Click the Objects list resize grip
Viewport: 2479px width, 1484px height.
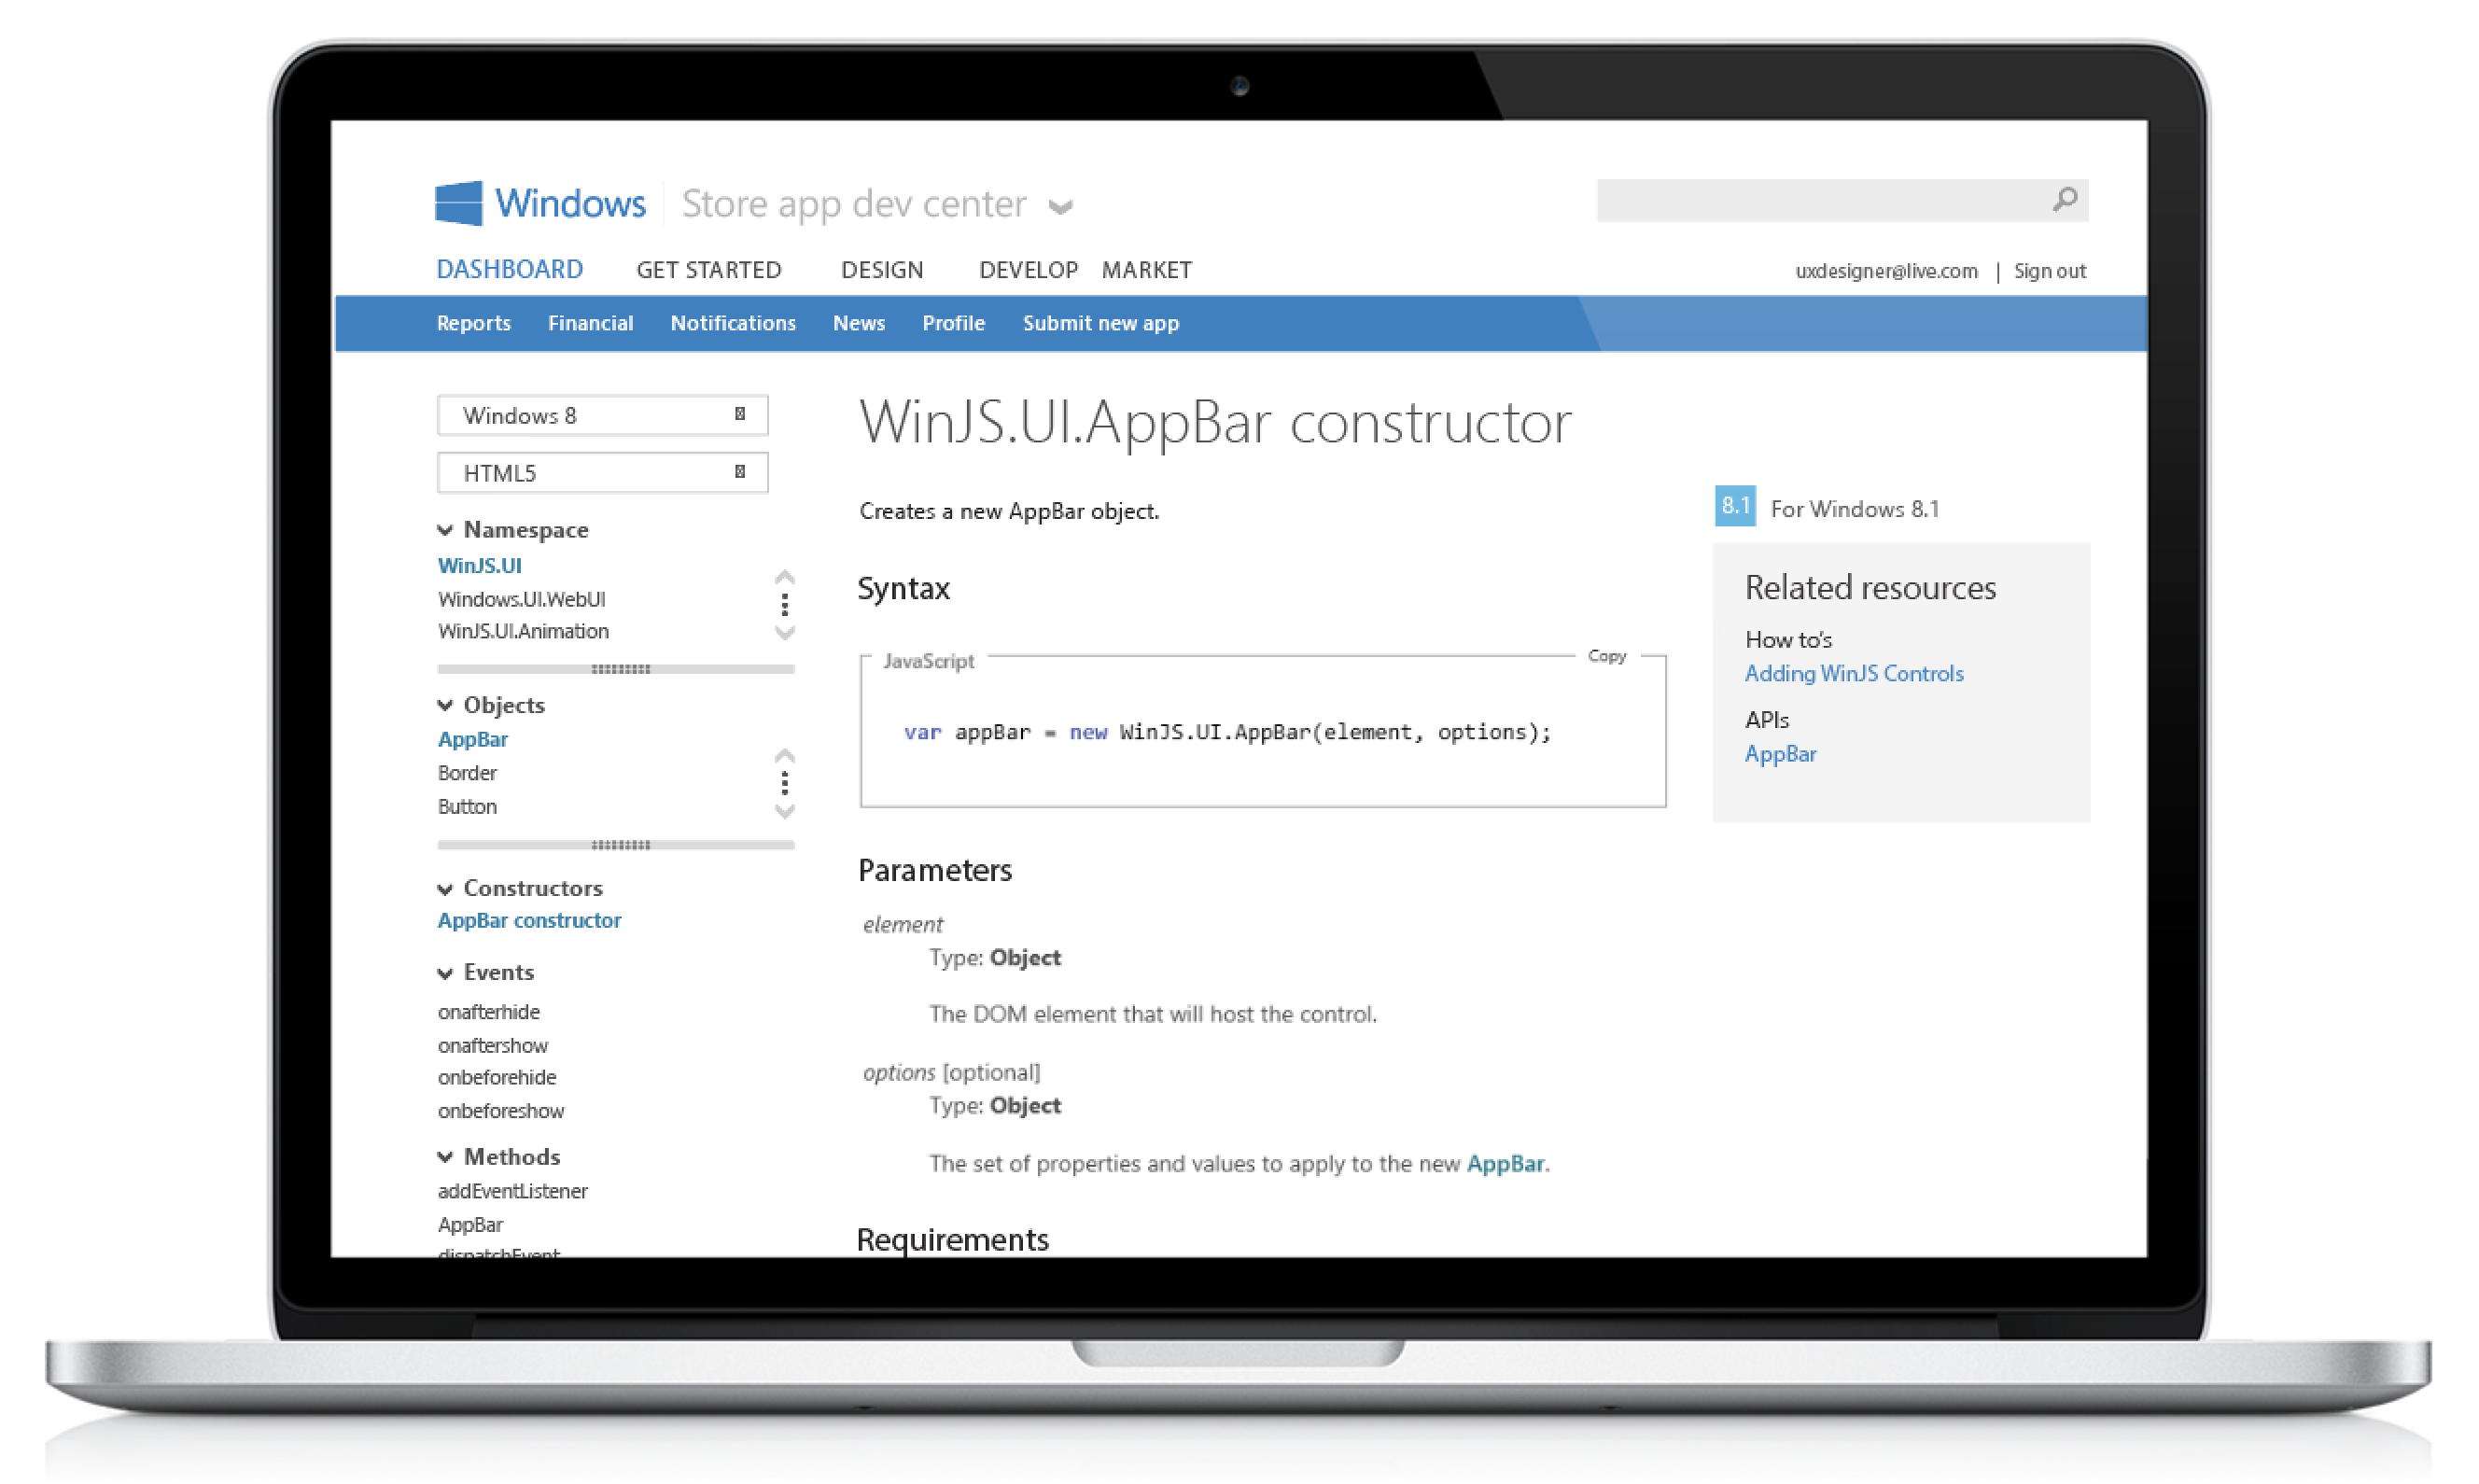620,845
